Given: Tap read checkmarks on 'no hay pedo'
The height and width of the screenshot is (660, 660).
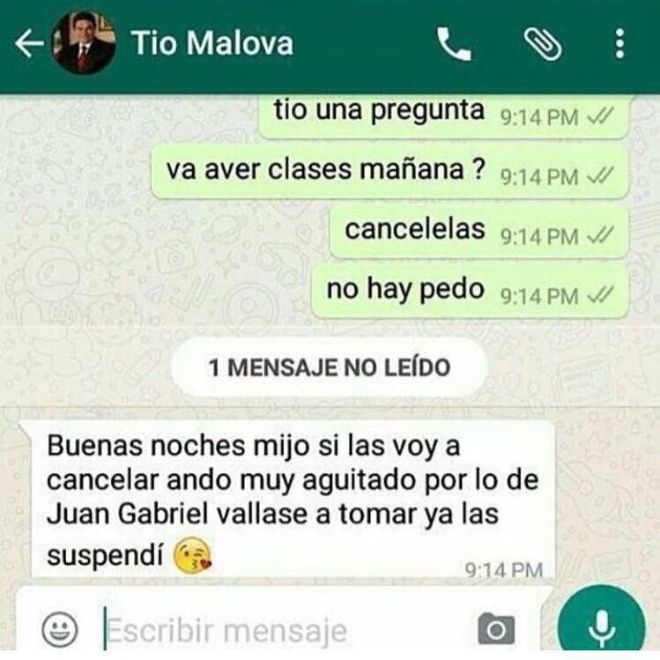Looking at the screenshot, I should point(600,295).
